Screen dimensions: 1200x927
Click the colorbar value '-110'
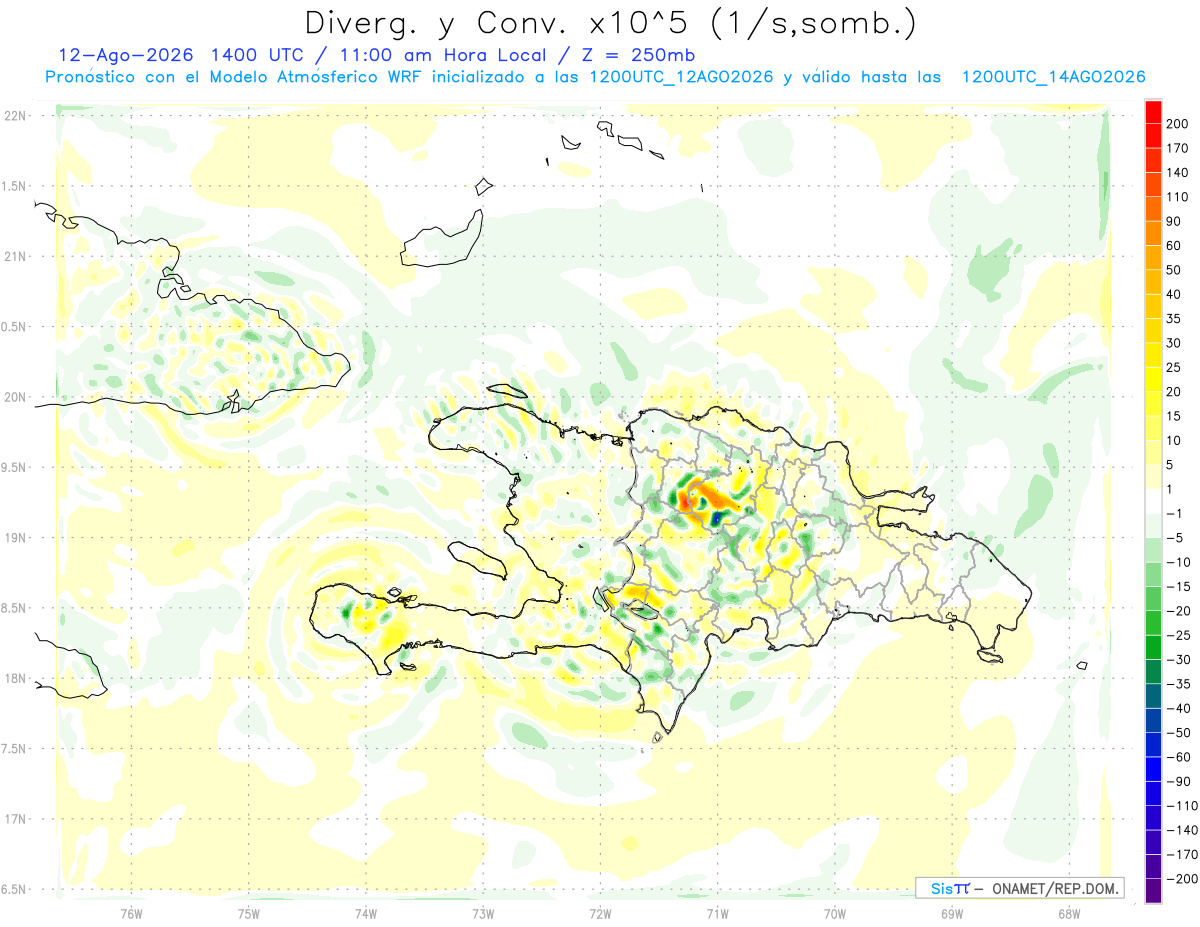point(1184,806)
